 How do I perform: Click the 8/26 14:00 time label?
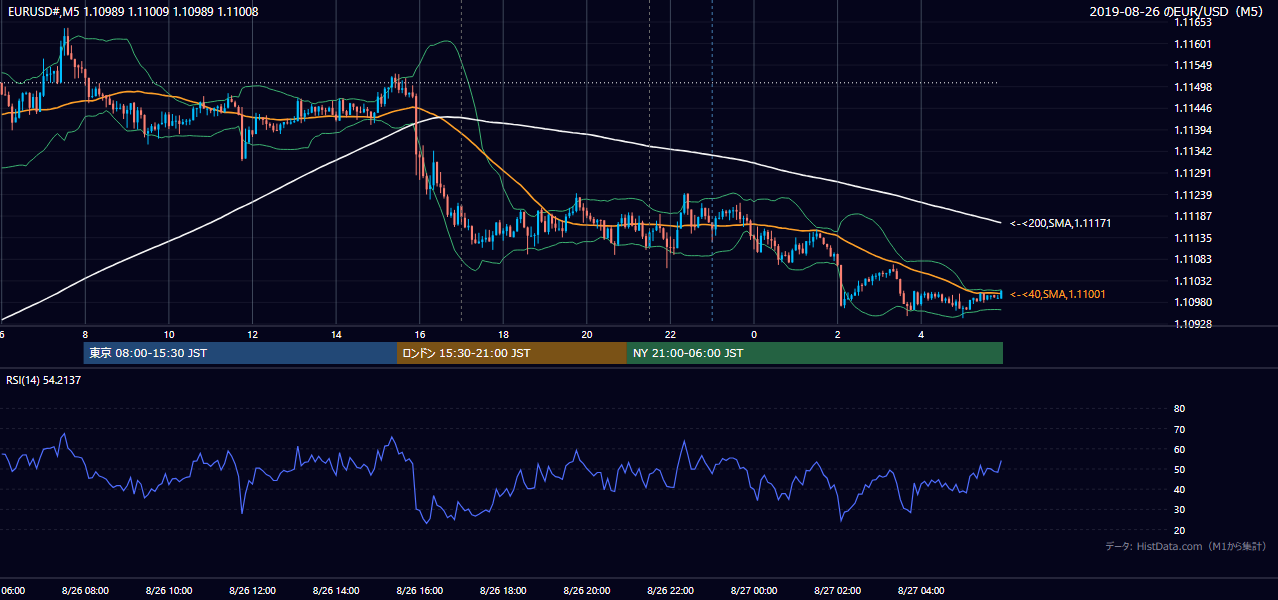(336, 590)
